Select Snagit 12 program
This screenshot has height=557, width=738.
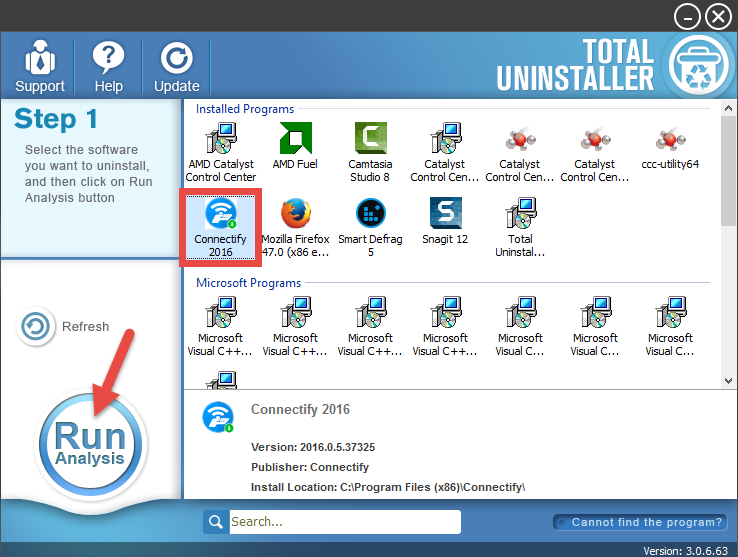pos(445,221)
